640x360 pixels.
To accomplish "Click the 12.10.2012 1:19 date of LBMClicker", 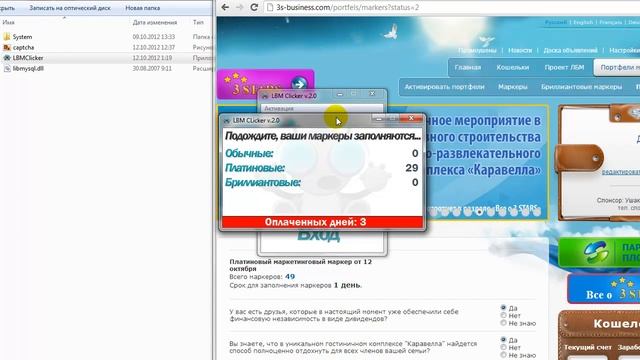I will 152,58.
